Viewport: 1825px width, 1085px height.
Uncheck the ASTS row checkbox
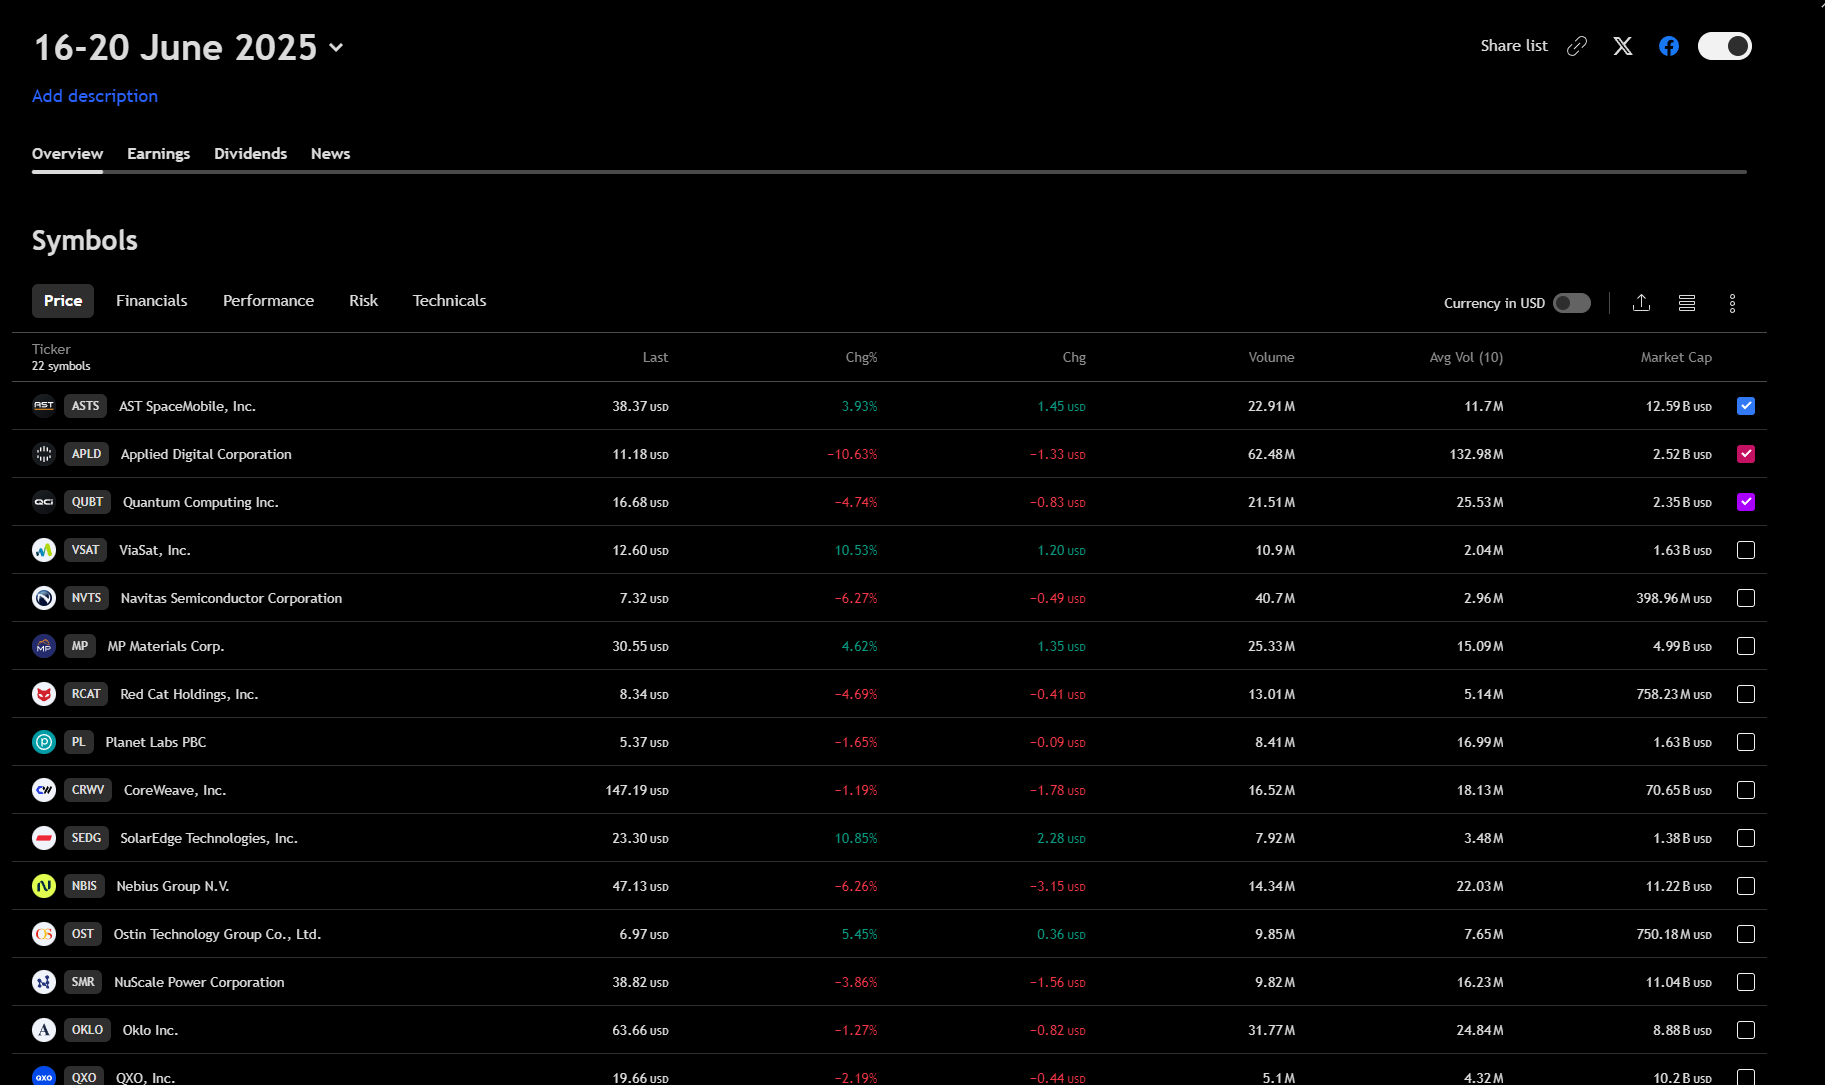point(1746,406)
